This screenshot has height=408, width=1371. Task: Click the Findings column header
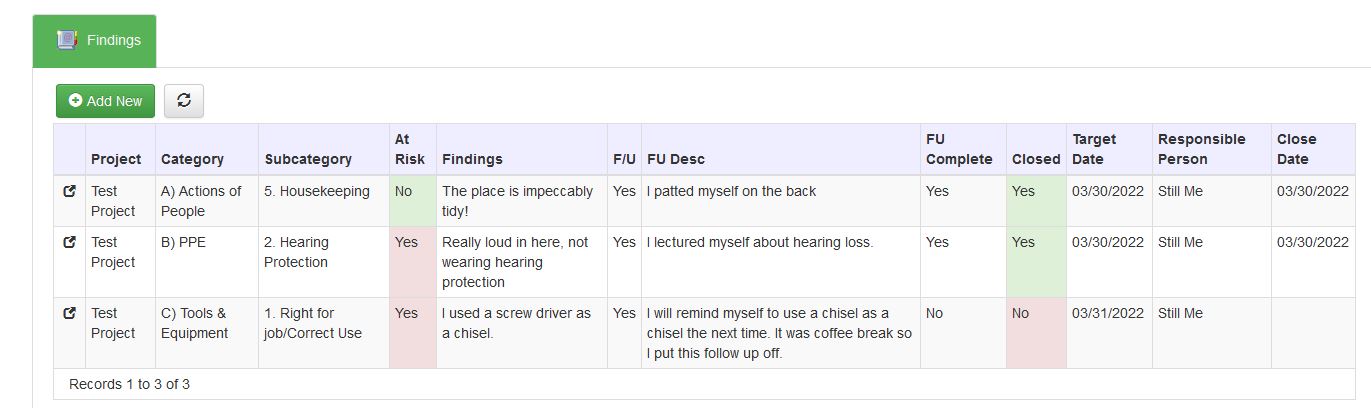472,159
